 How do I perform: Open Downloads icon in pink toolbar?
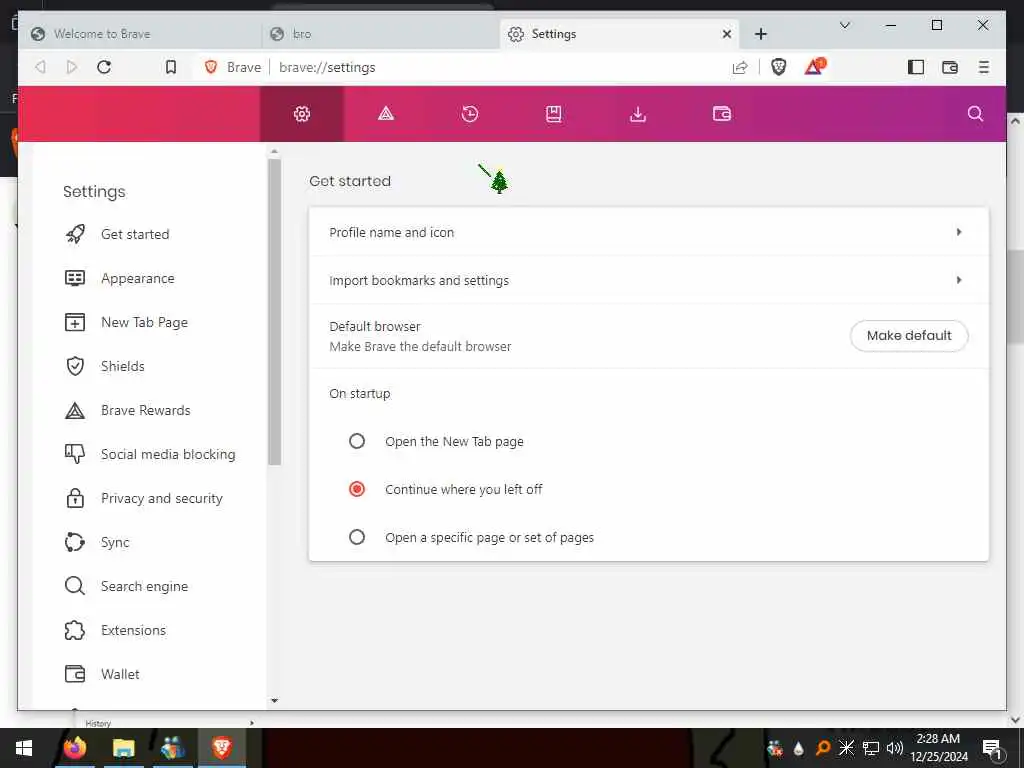click(637, 115)
